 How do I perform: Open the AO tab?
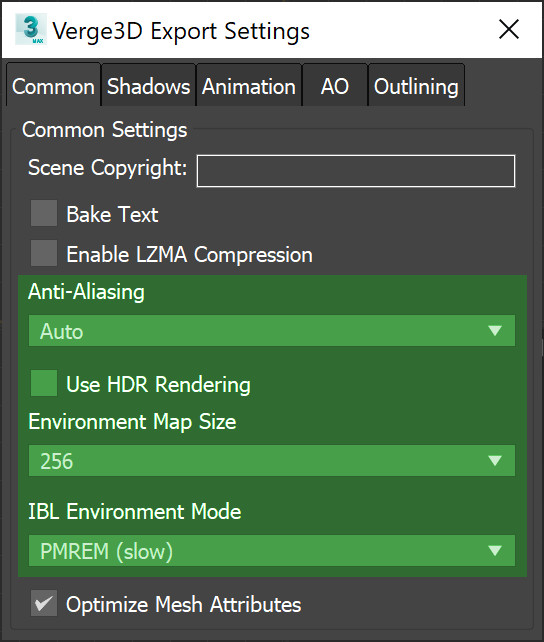335,85
